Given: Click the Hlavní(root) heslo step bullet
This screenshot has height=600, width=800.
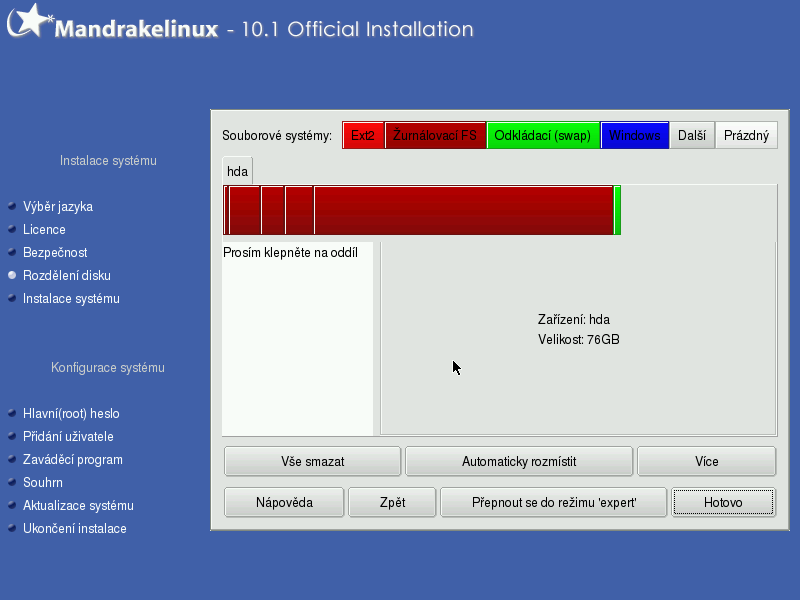Looking at the screenshot, I should [12, 413].
